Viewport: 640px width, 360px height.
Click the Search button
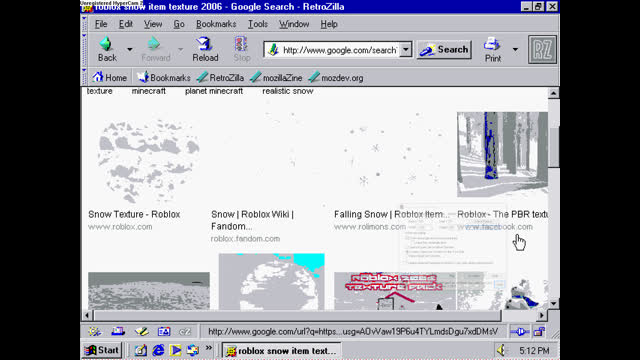click(444, 49)
